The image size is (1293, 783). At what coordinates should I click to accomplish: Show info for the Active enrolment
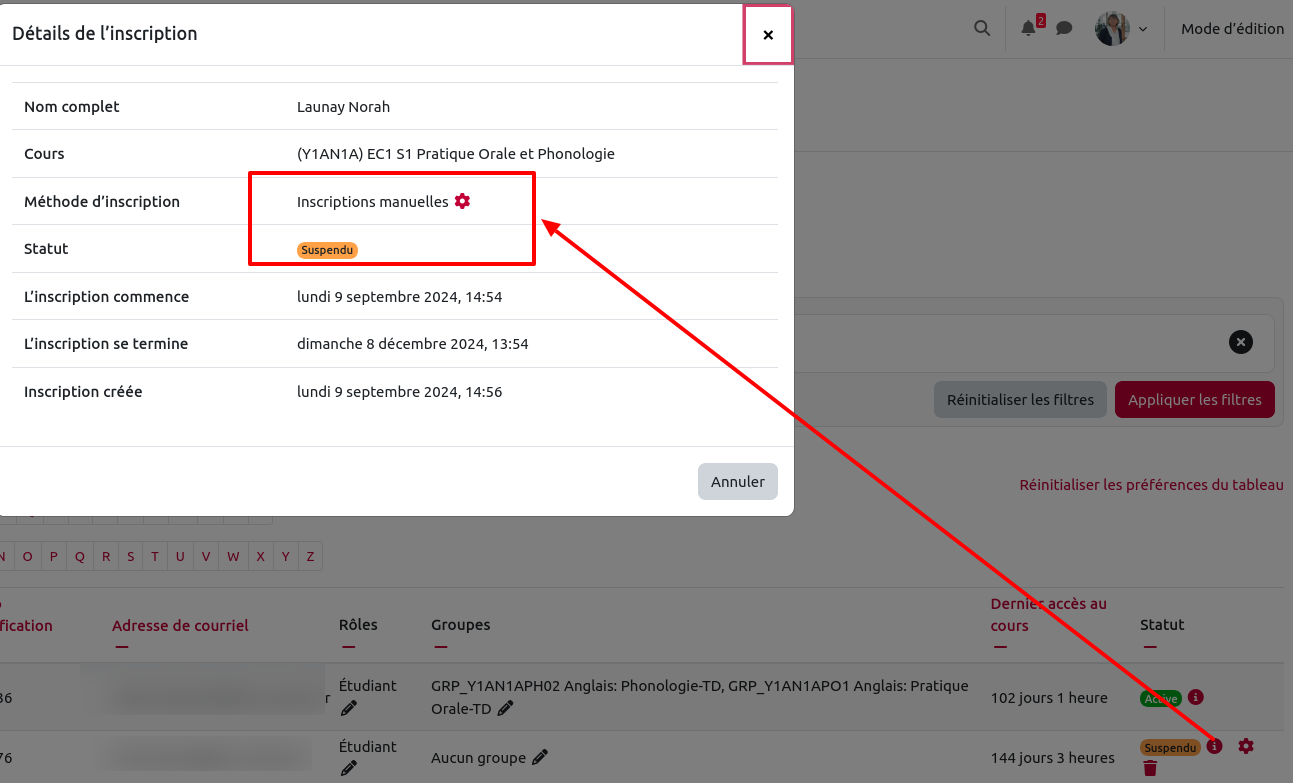pyautogui.click(x=1196, y=697)
